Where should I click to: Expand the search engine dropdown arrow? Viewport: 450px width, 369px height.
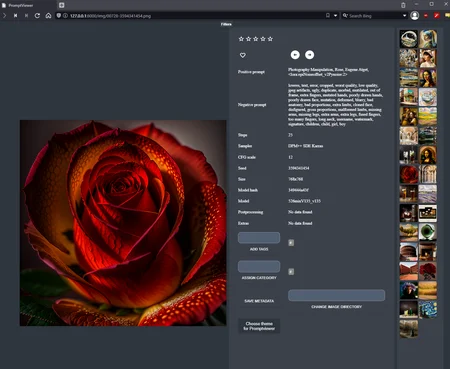click(x=404, y=16)
